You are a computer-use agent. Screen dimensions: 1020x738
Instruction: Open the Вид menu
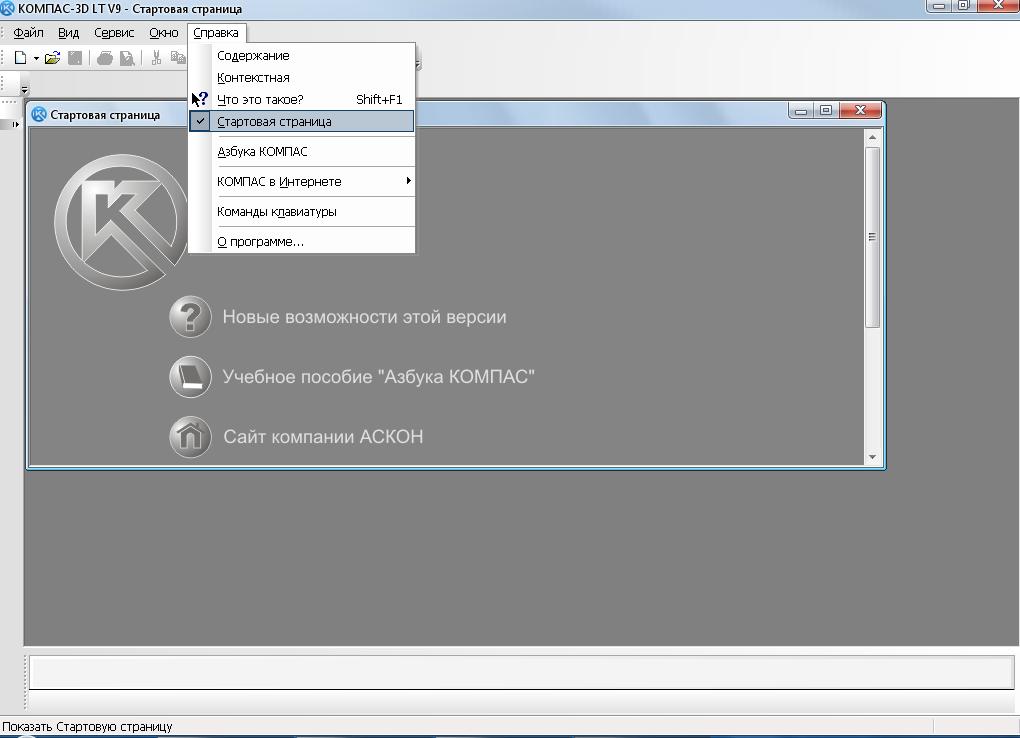(x=68, y=33)
